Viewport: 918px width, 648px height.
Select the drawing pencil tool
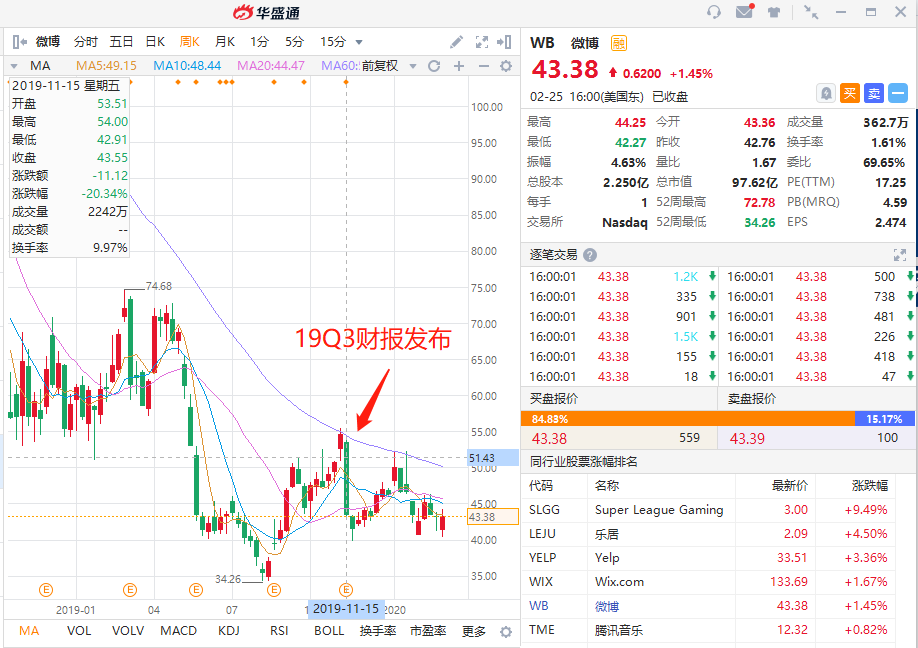pyautogui.click(x=456, y=42)
